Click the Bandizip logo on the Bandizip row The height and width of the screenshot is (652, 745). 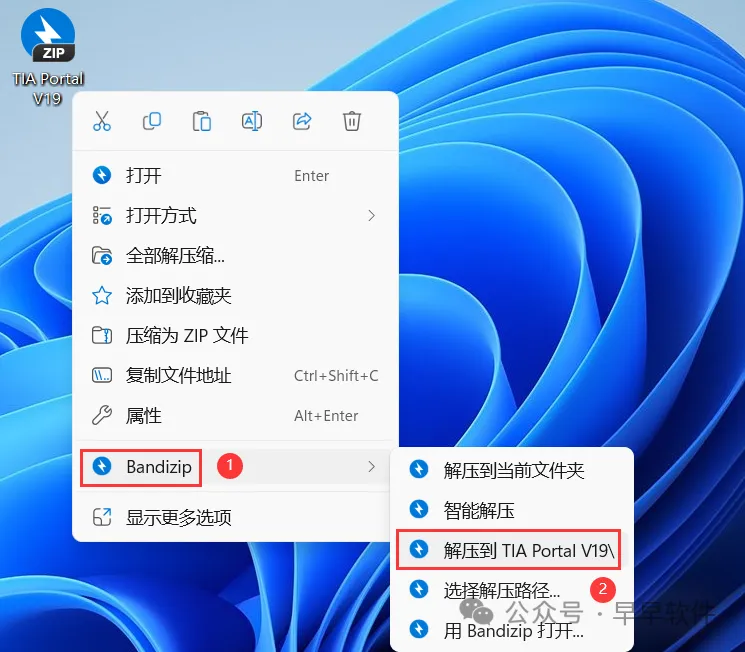102,466
